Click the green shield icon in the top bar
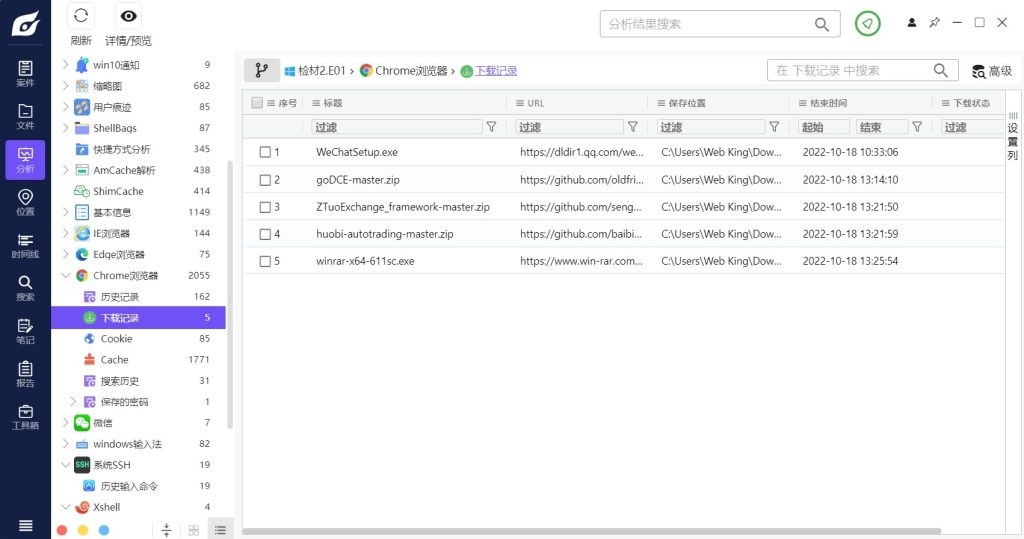 (x=868, y=23)
